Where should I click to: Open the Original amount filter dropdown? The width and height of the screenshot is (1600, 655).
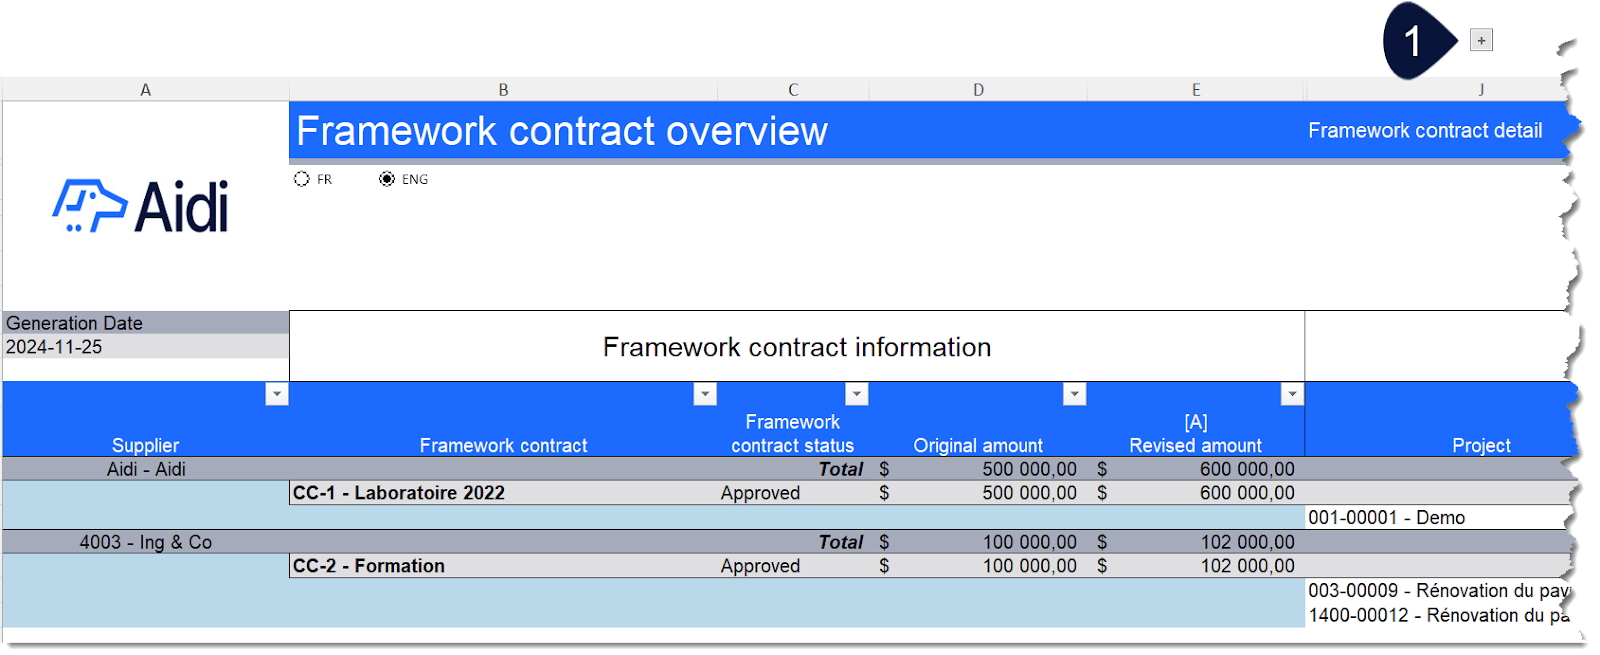(x=1075, y=394)
